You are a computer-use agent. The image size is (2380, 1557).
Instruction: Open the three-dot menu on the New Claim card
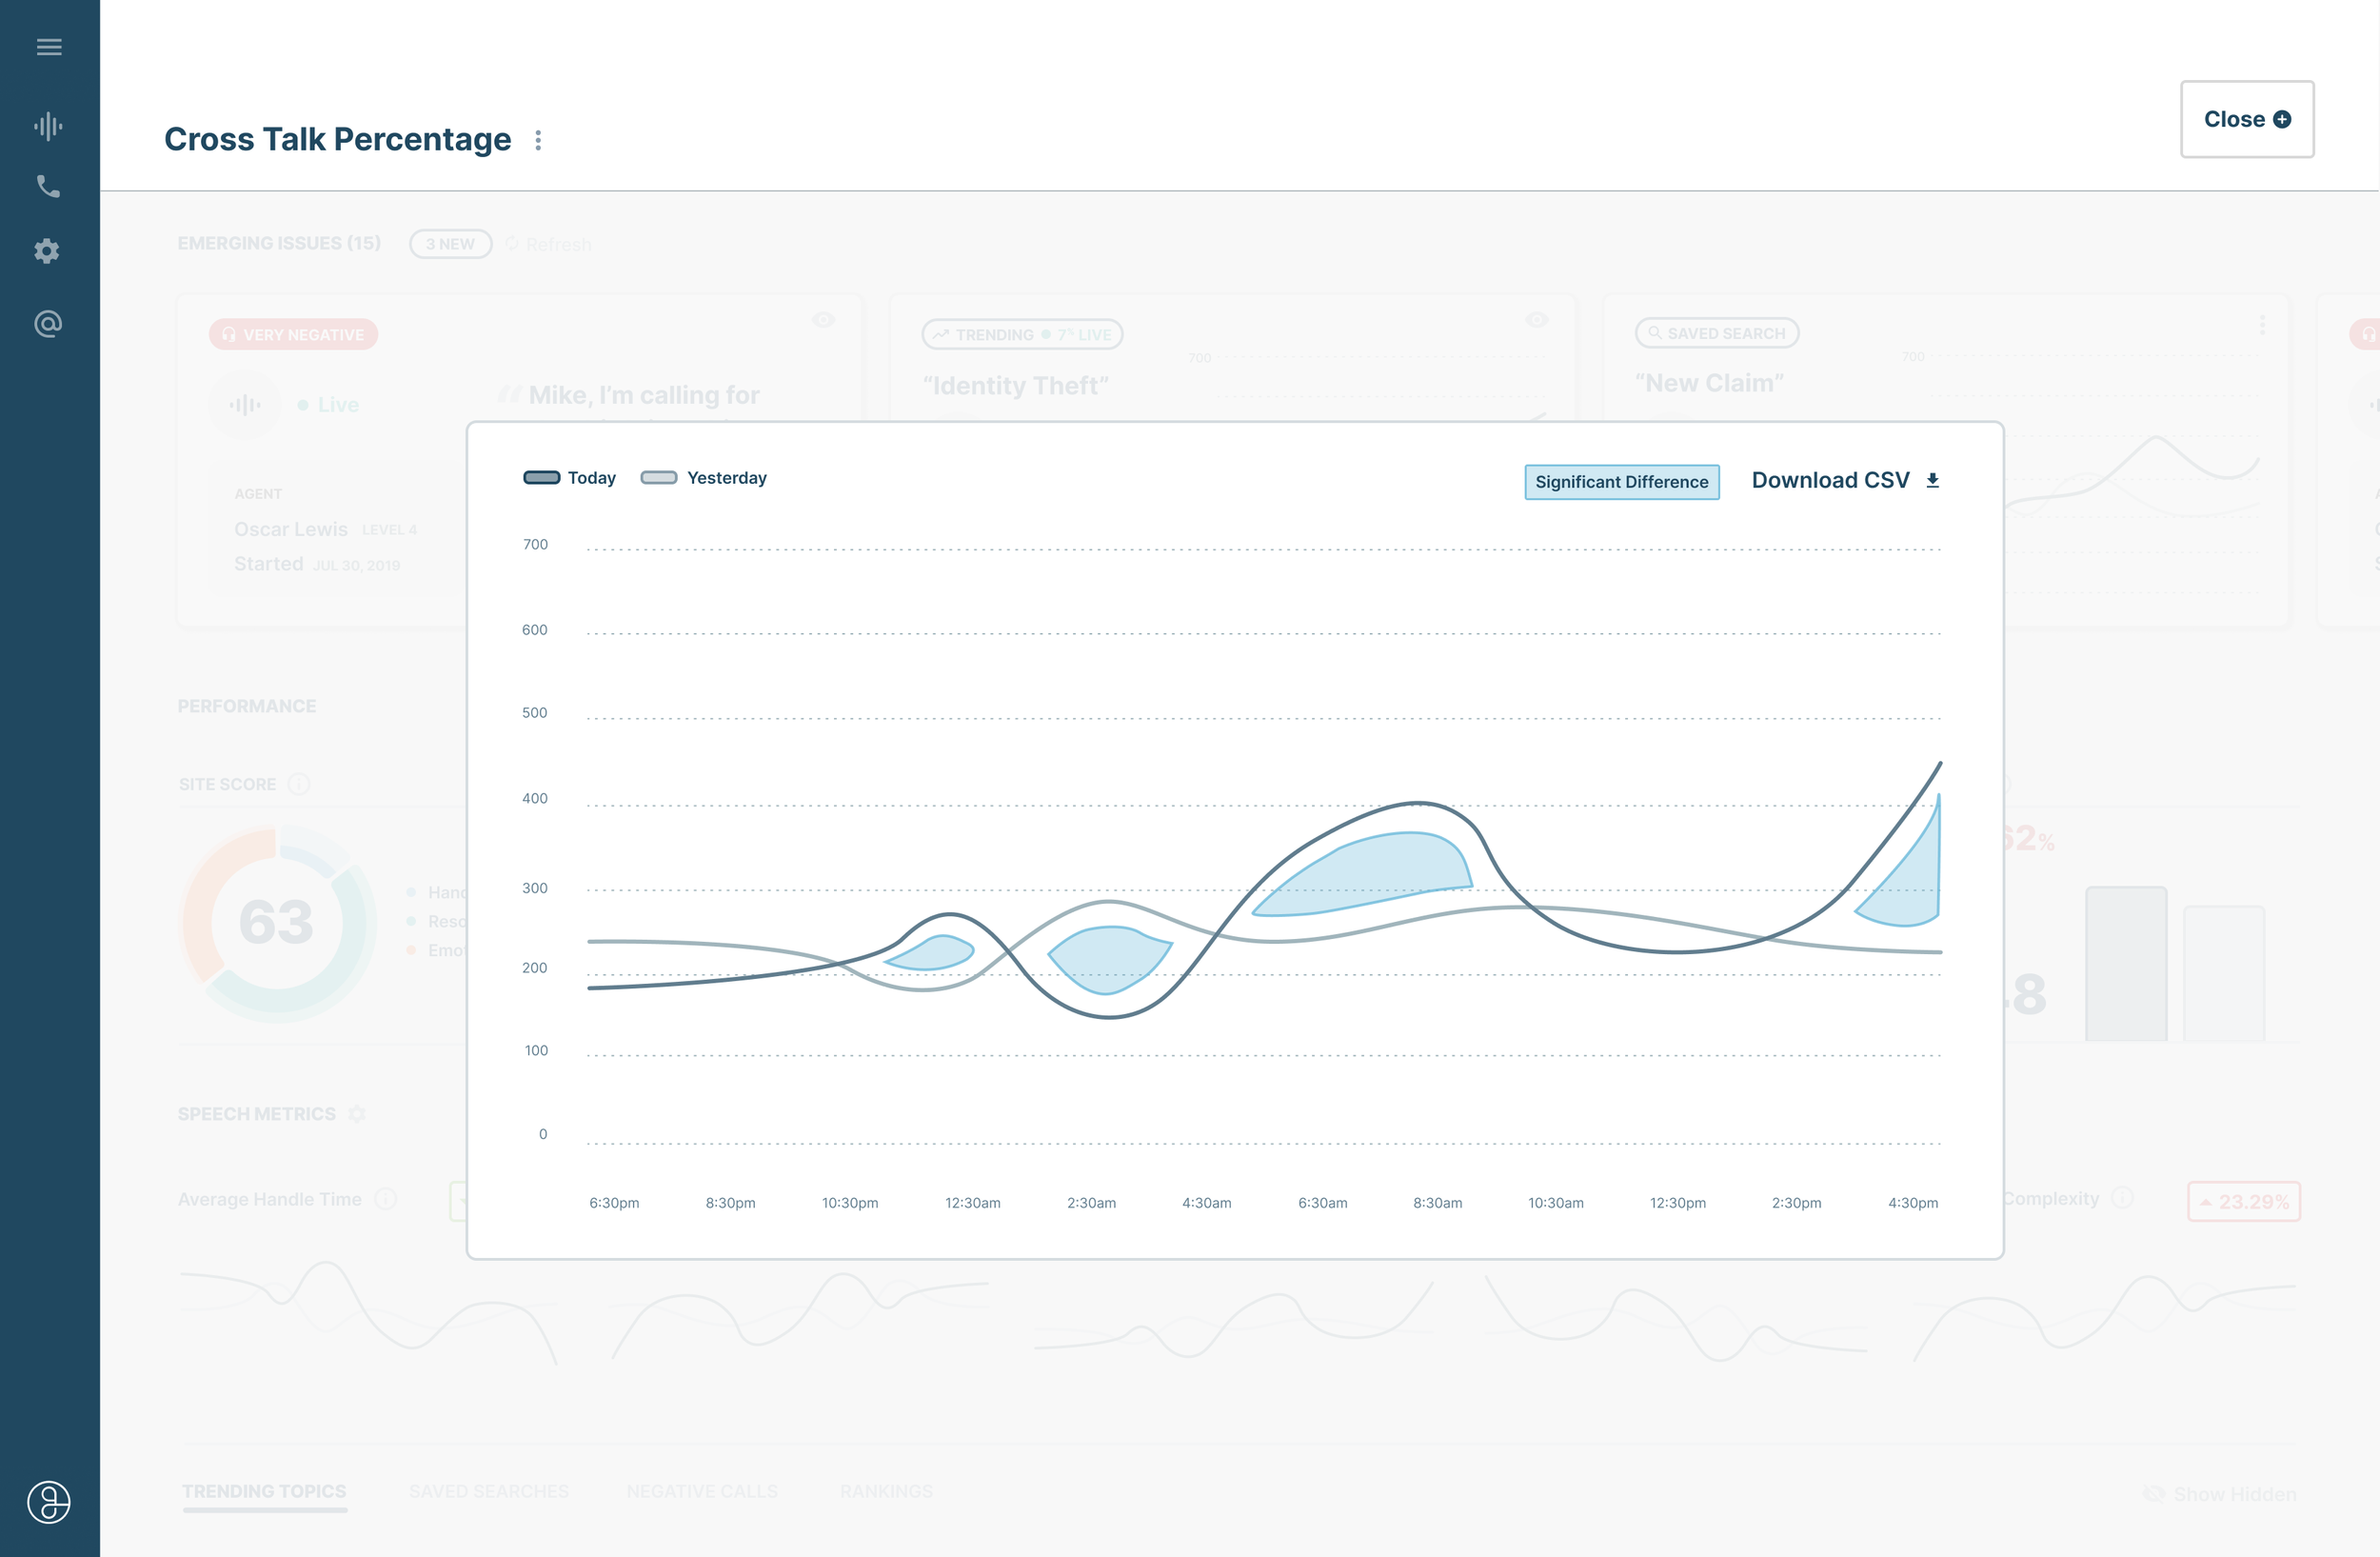2261,323
